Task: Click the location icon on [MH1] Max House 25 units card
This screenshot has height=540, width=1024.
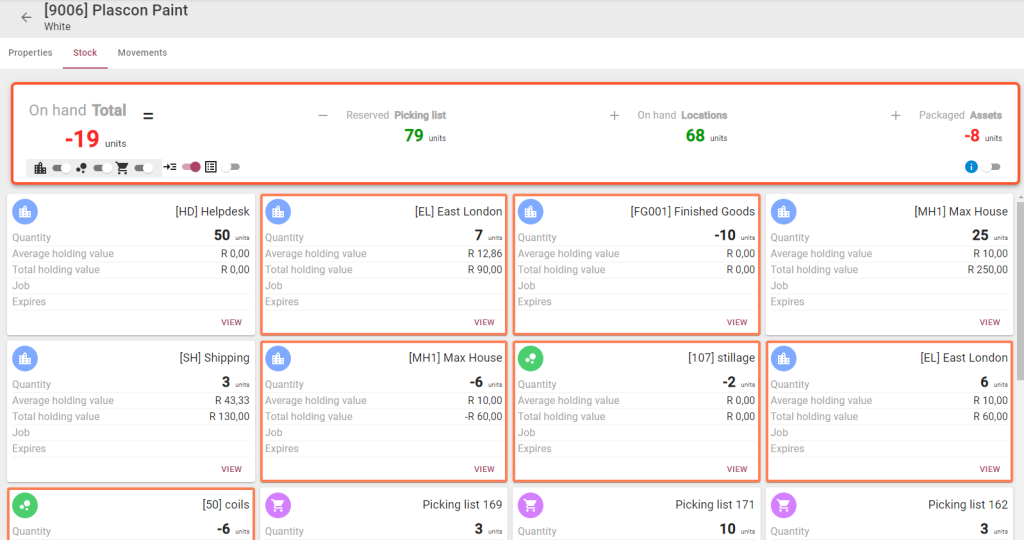Action: [784, 212]
